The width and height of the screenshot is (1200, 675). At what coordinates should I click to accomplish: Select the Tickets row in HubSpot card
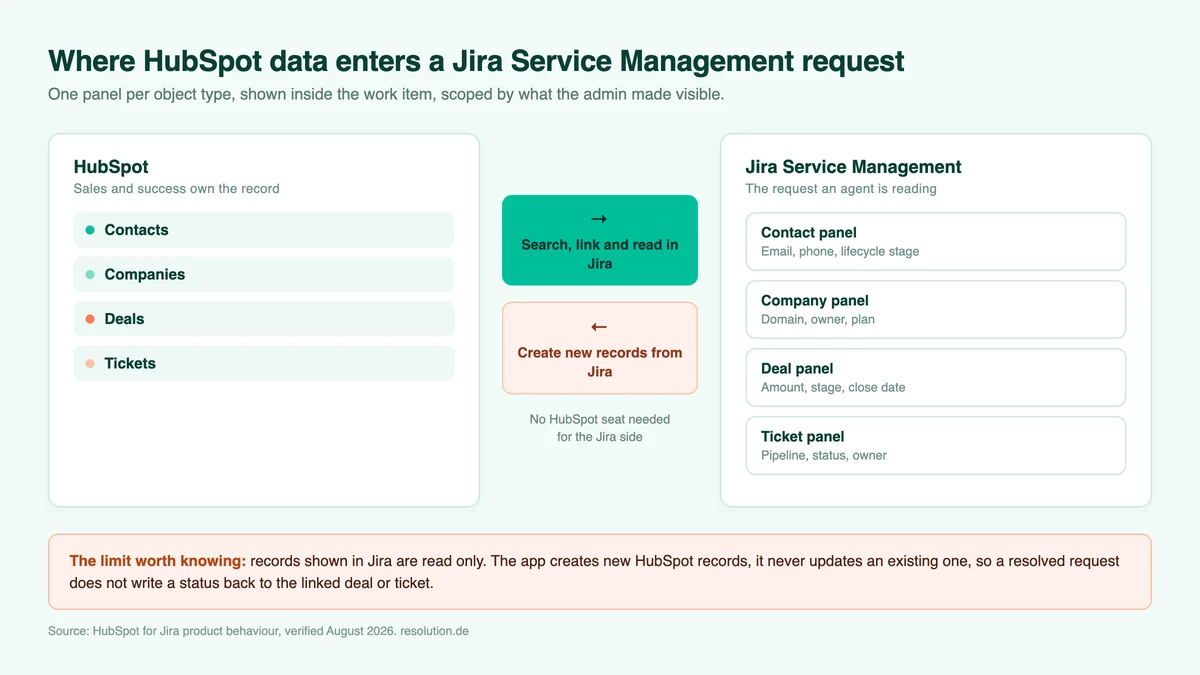(264, 363)
